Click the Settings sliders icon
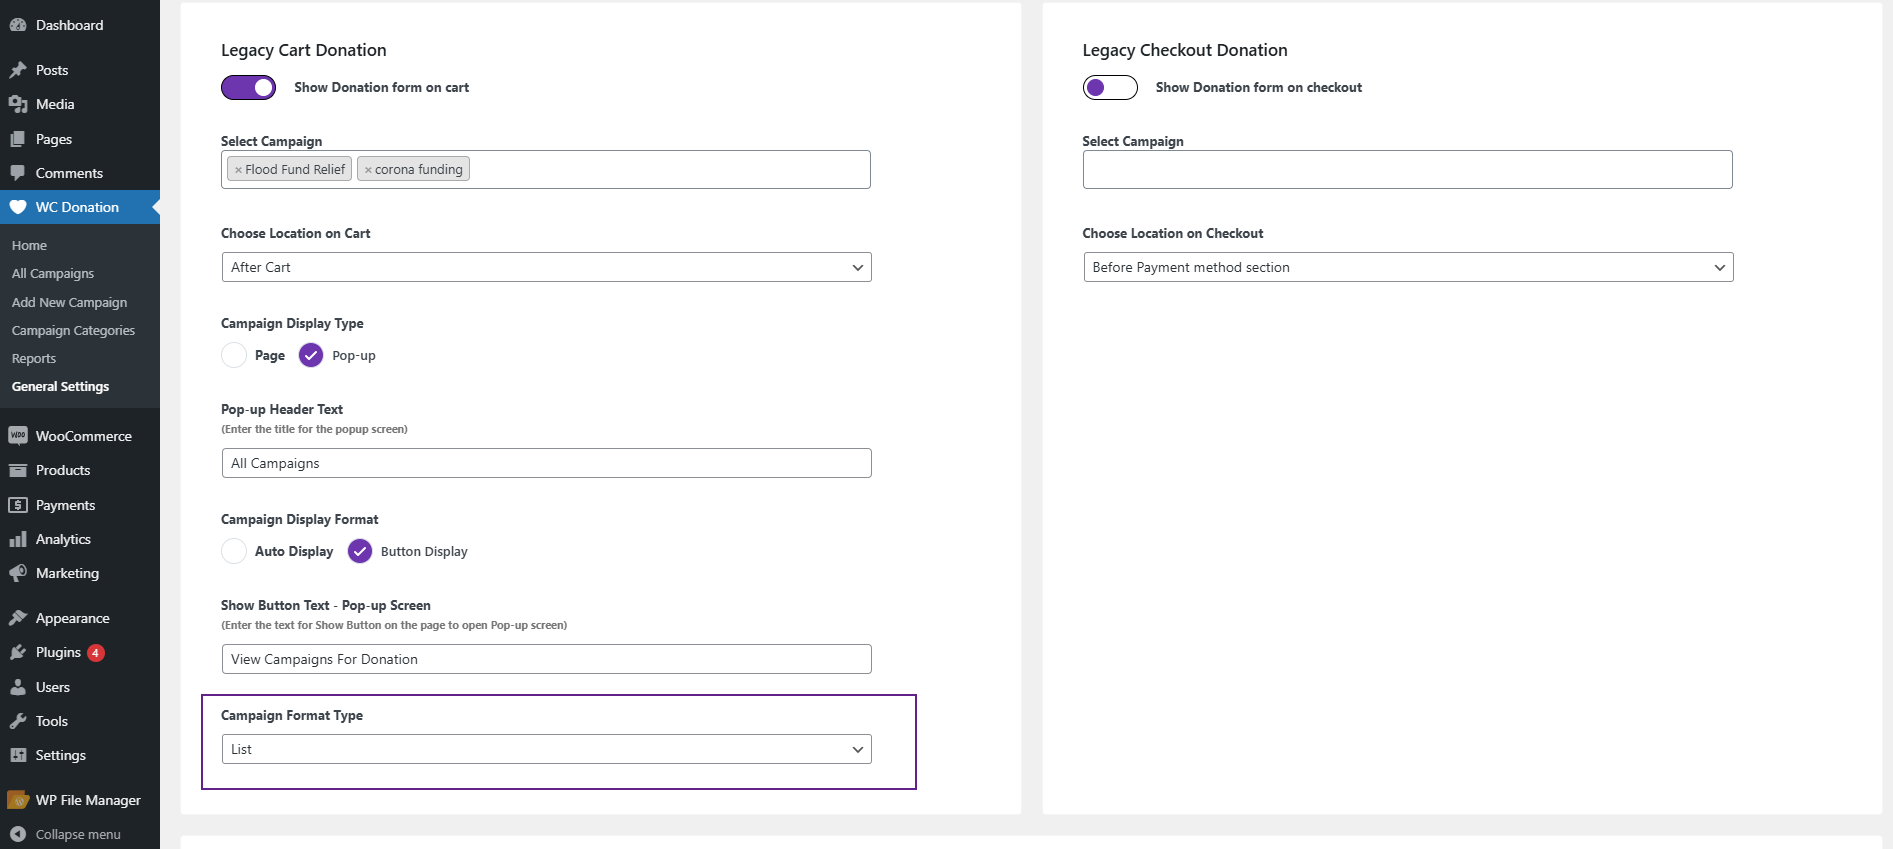 click(x=18, y=755)
